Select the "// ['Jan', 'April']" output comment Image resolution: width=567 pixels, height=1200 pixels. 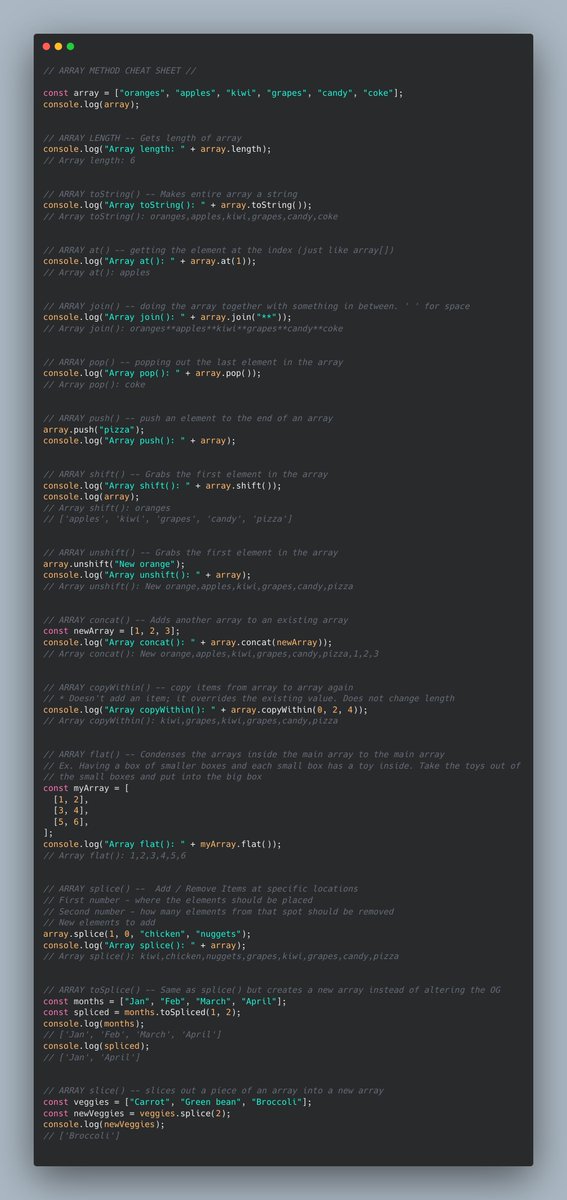pyautogui.click(x=89, y=1056)
